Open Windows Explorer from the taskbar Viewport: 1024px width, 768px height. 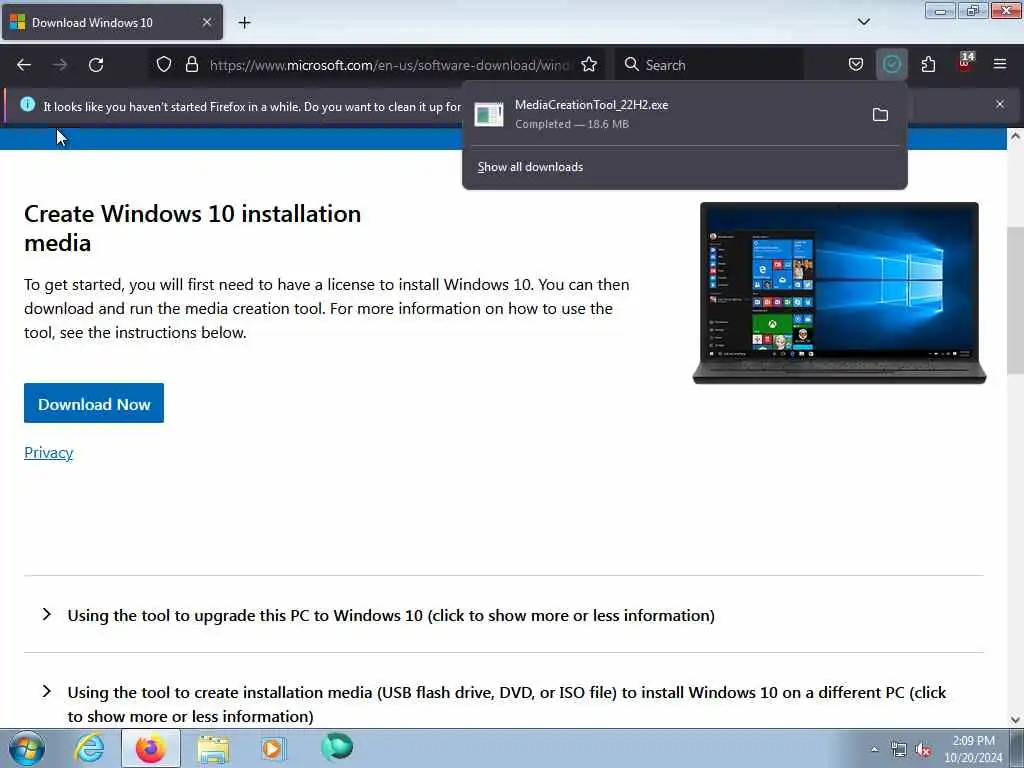pyautogui.click(x=214, y=748)
